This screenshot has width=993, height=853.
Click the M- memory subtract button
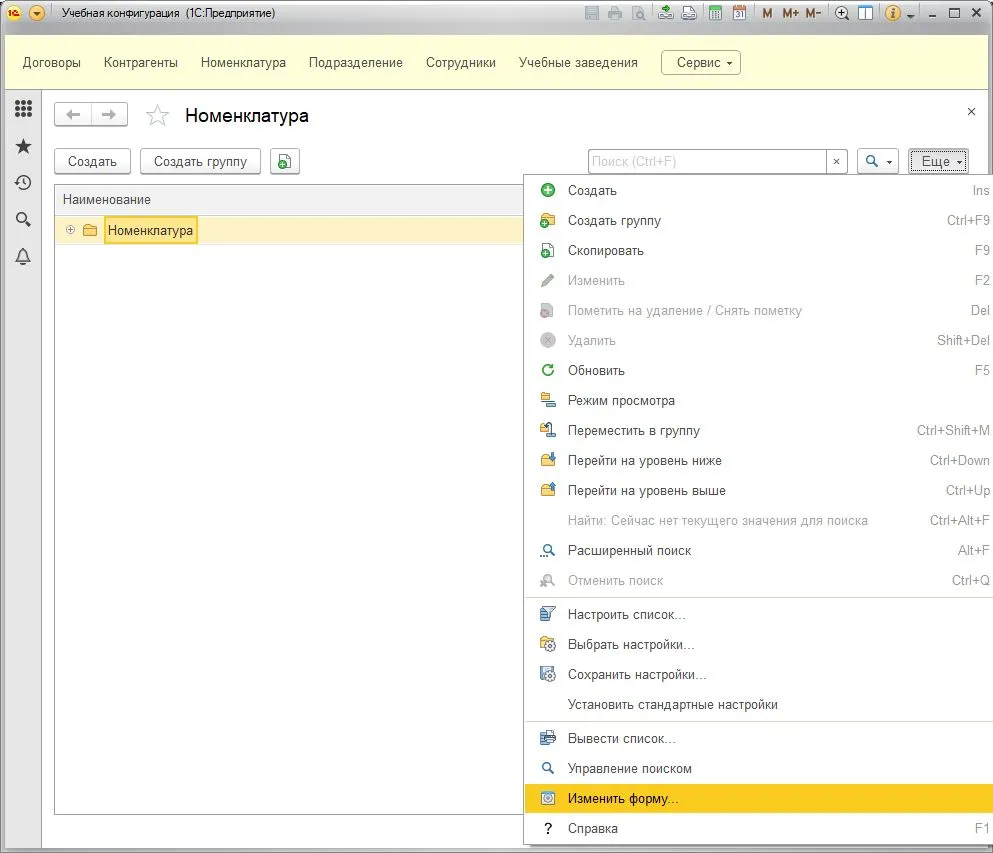point(813,13)
